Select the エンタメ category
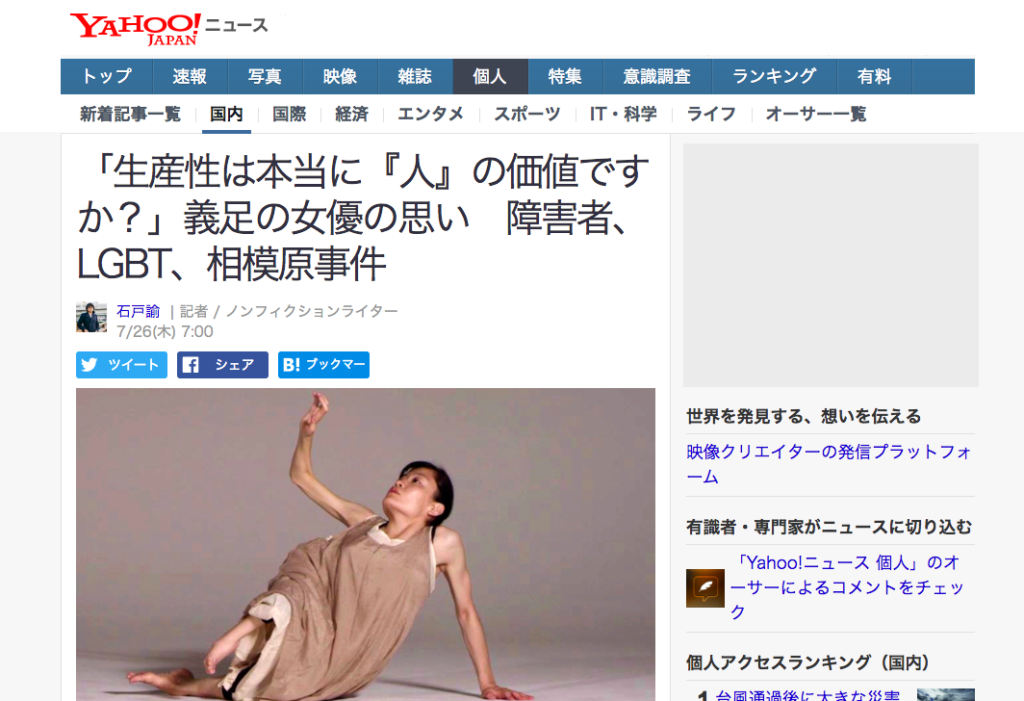1024x701 pixels. [430, 114]
